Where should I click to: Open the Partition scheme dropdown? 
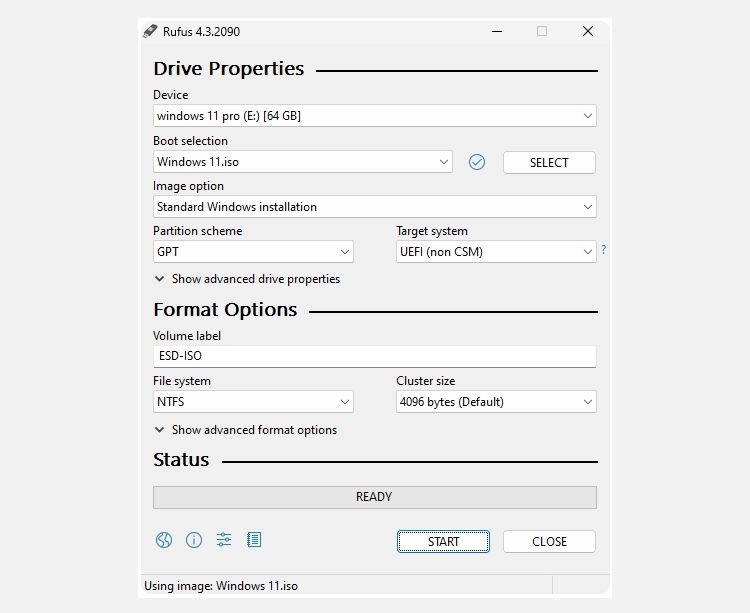pos(253,252)
